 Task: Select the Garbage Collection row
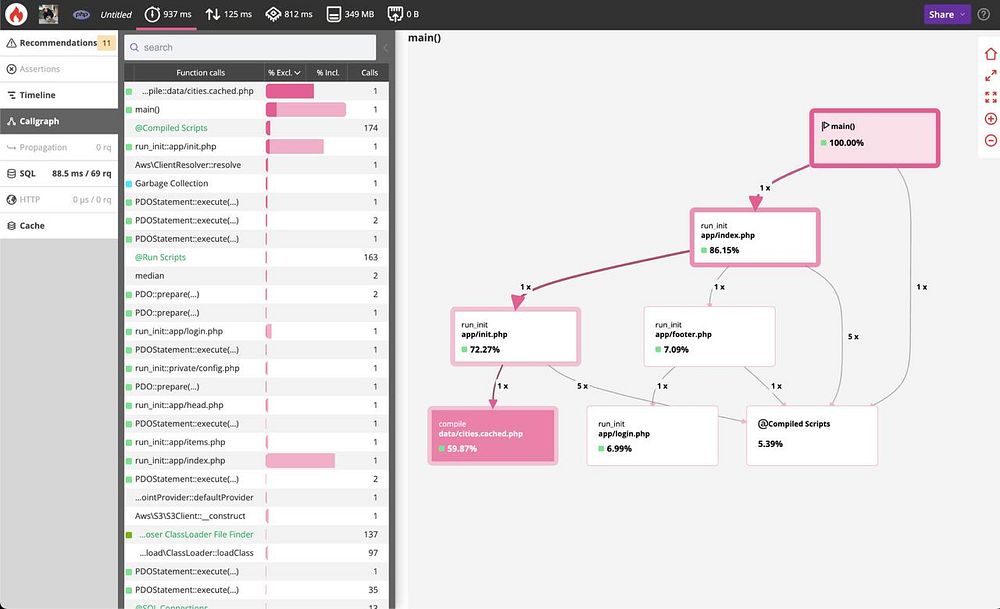[x=256, y=184]
